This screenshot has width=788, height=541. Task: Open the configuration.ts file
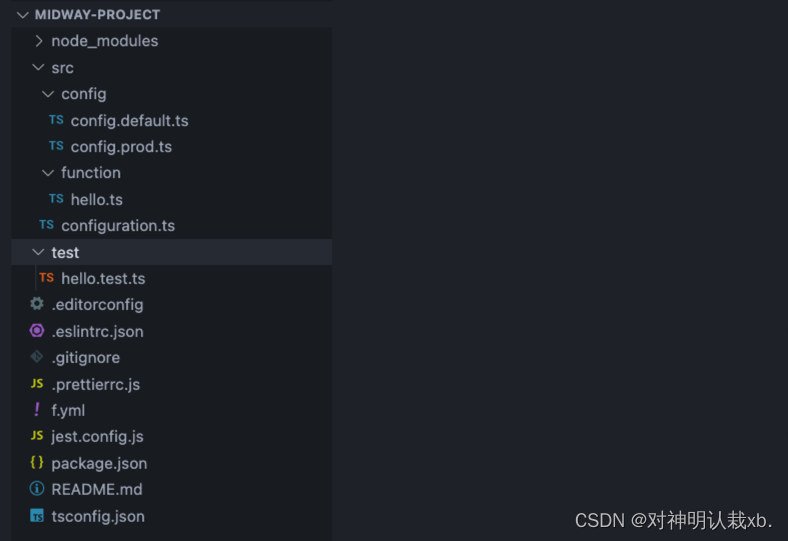117,226
